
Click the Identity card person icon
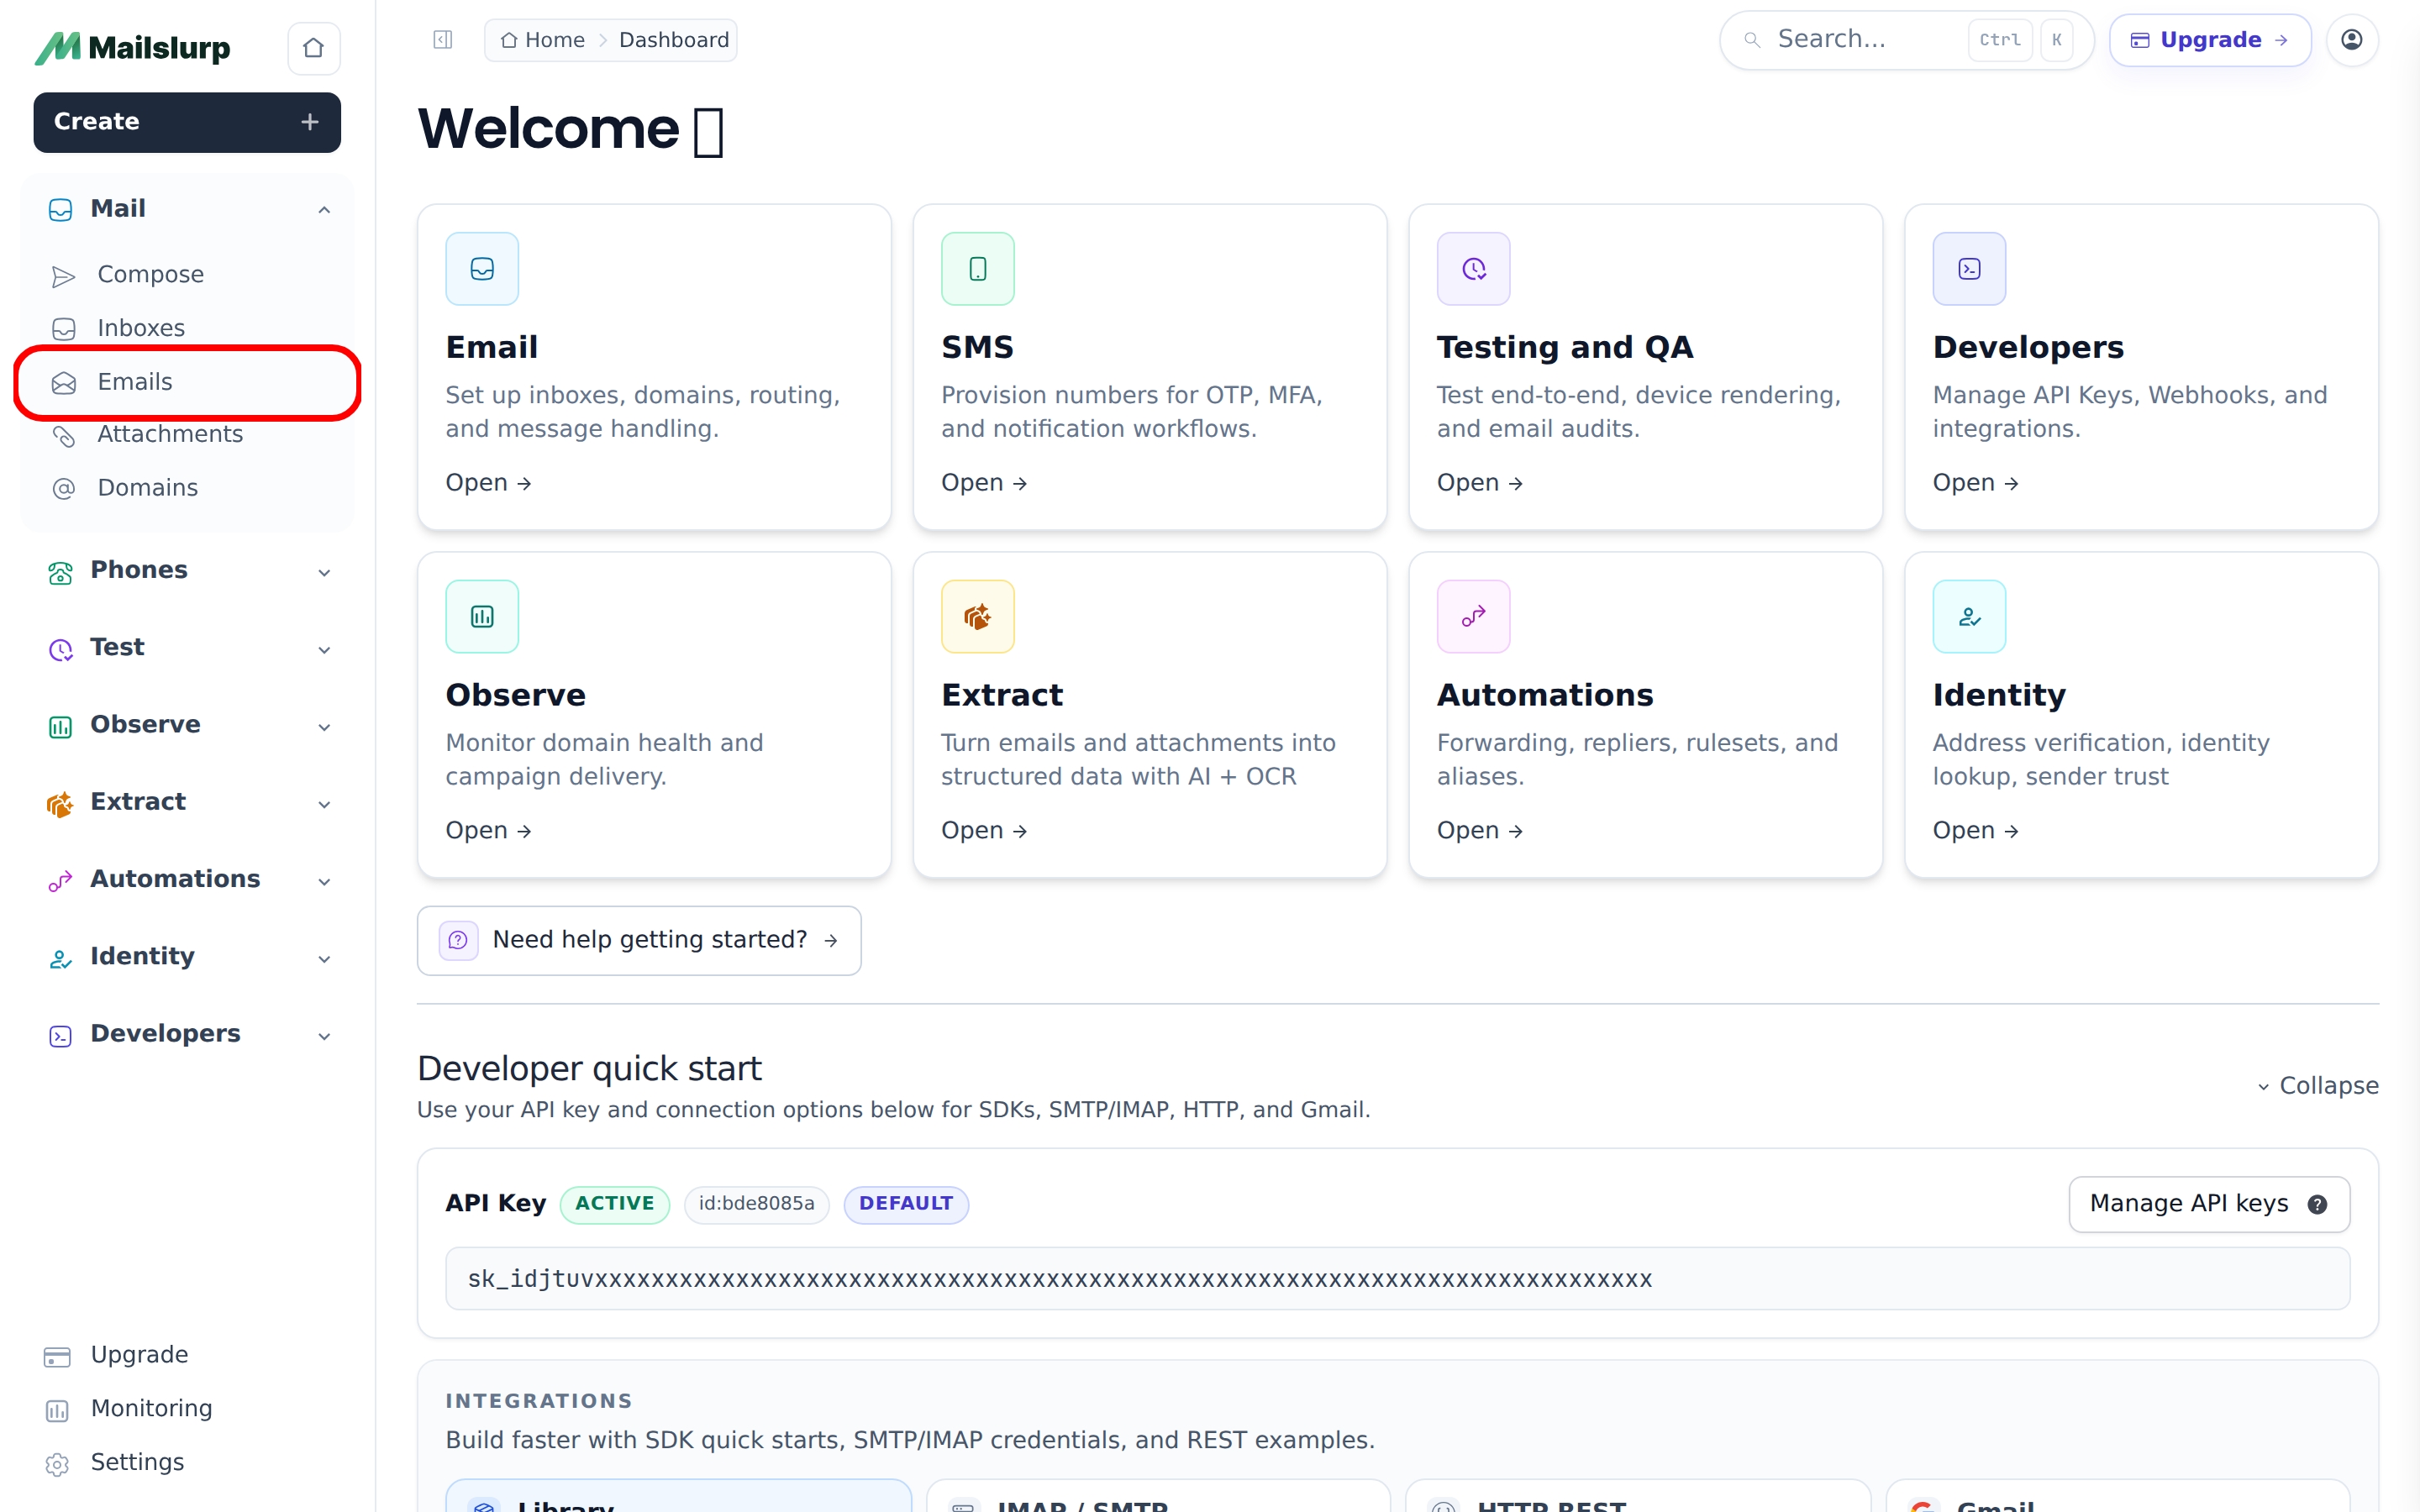(x=1969, y=617)
